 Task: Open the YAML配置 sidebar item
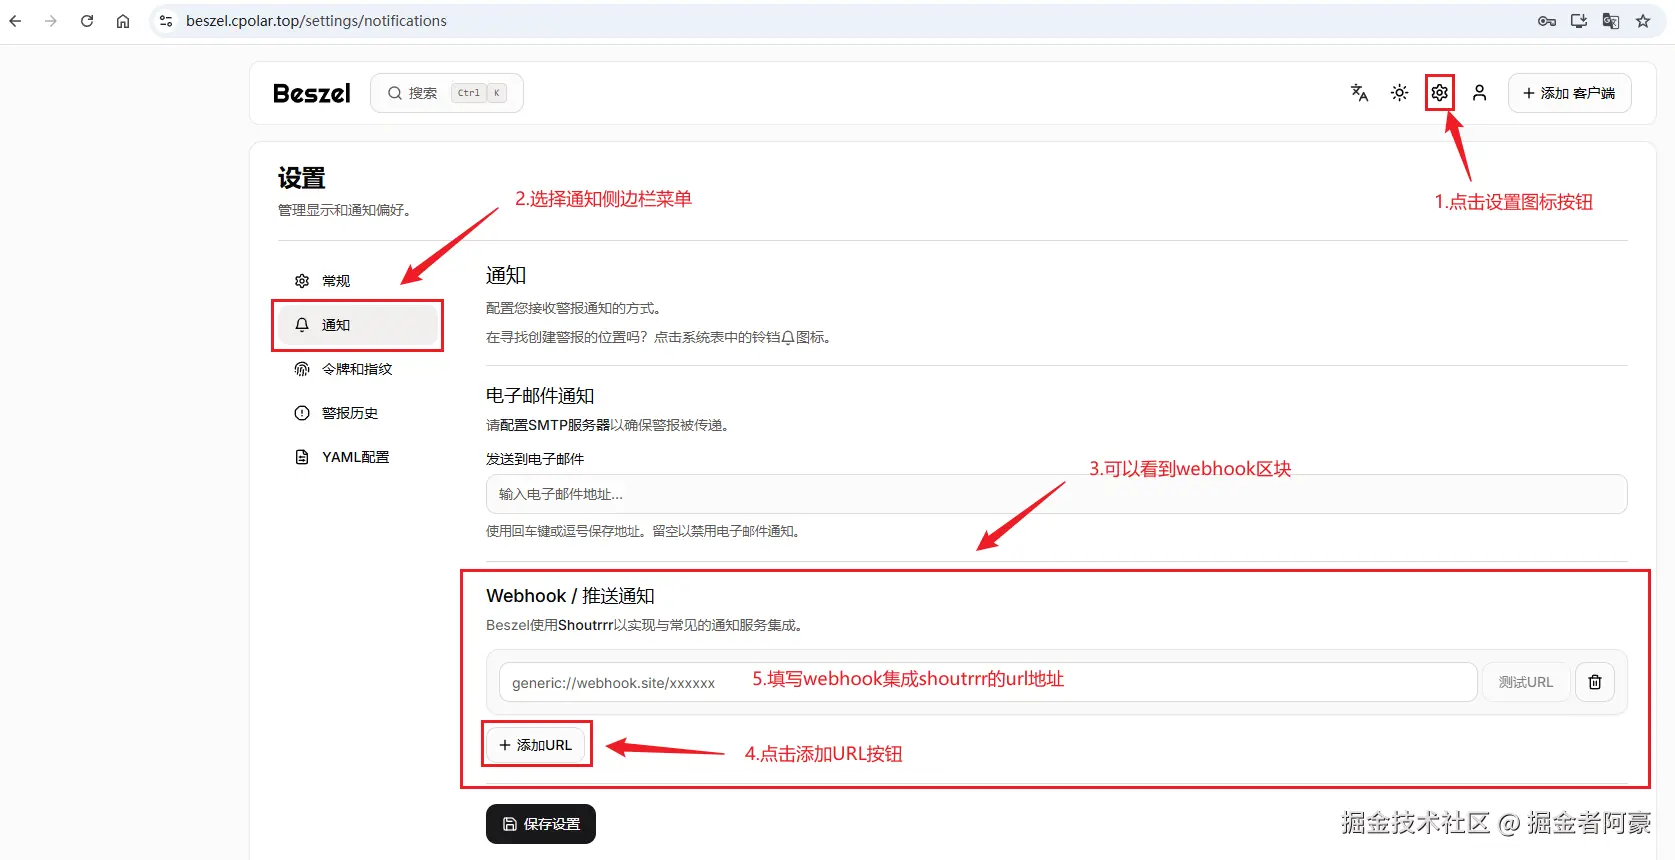[x=359, y=457]
